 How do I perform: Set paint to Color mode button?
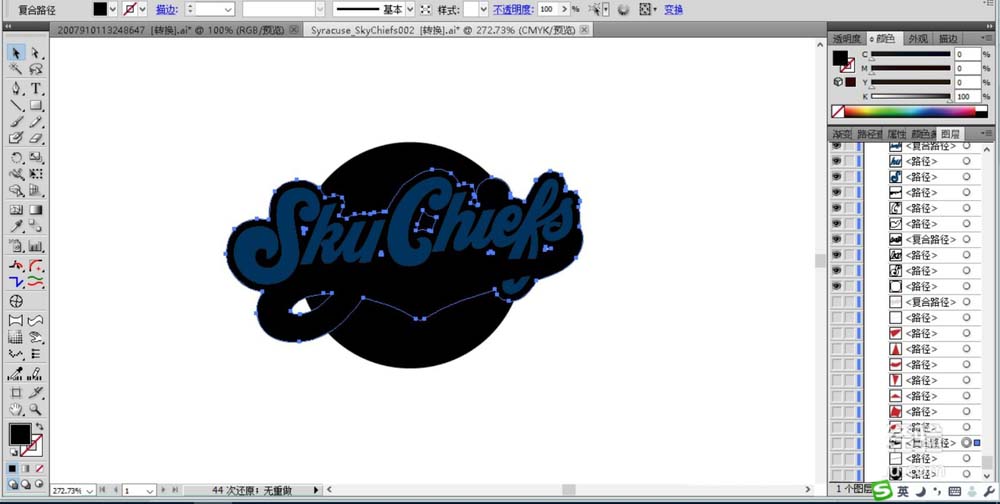12,468
